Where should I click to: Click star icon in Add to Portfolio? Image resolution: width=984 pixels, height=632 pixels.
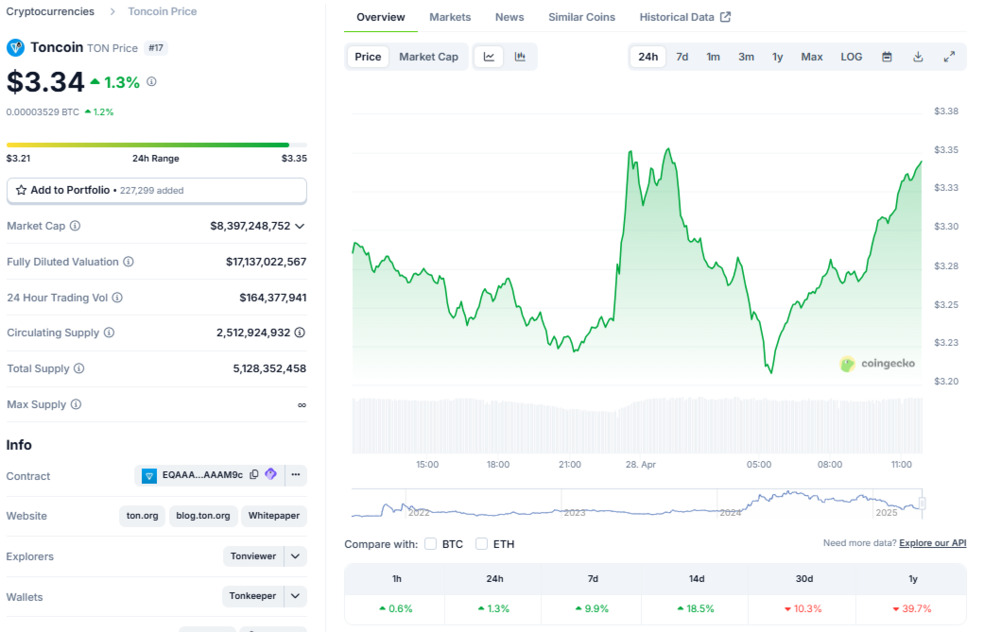coord(21,190)
